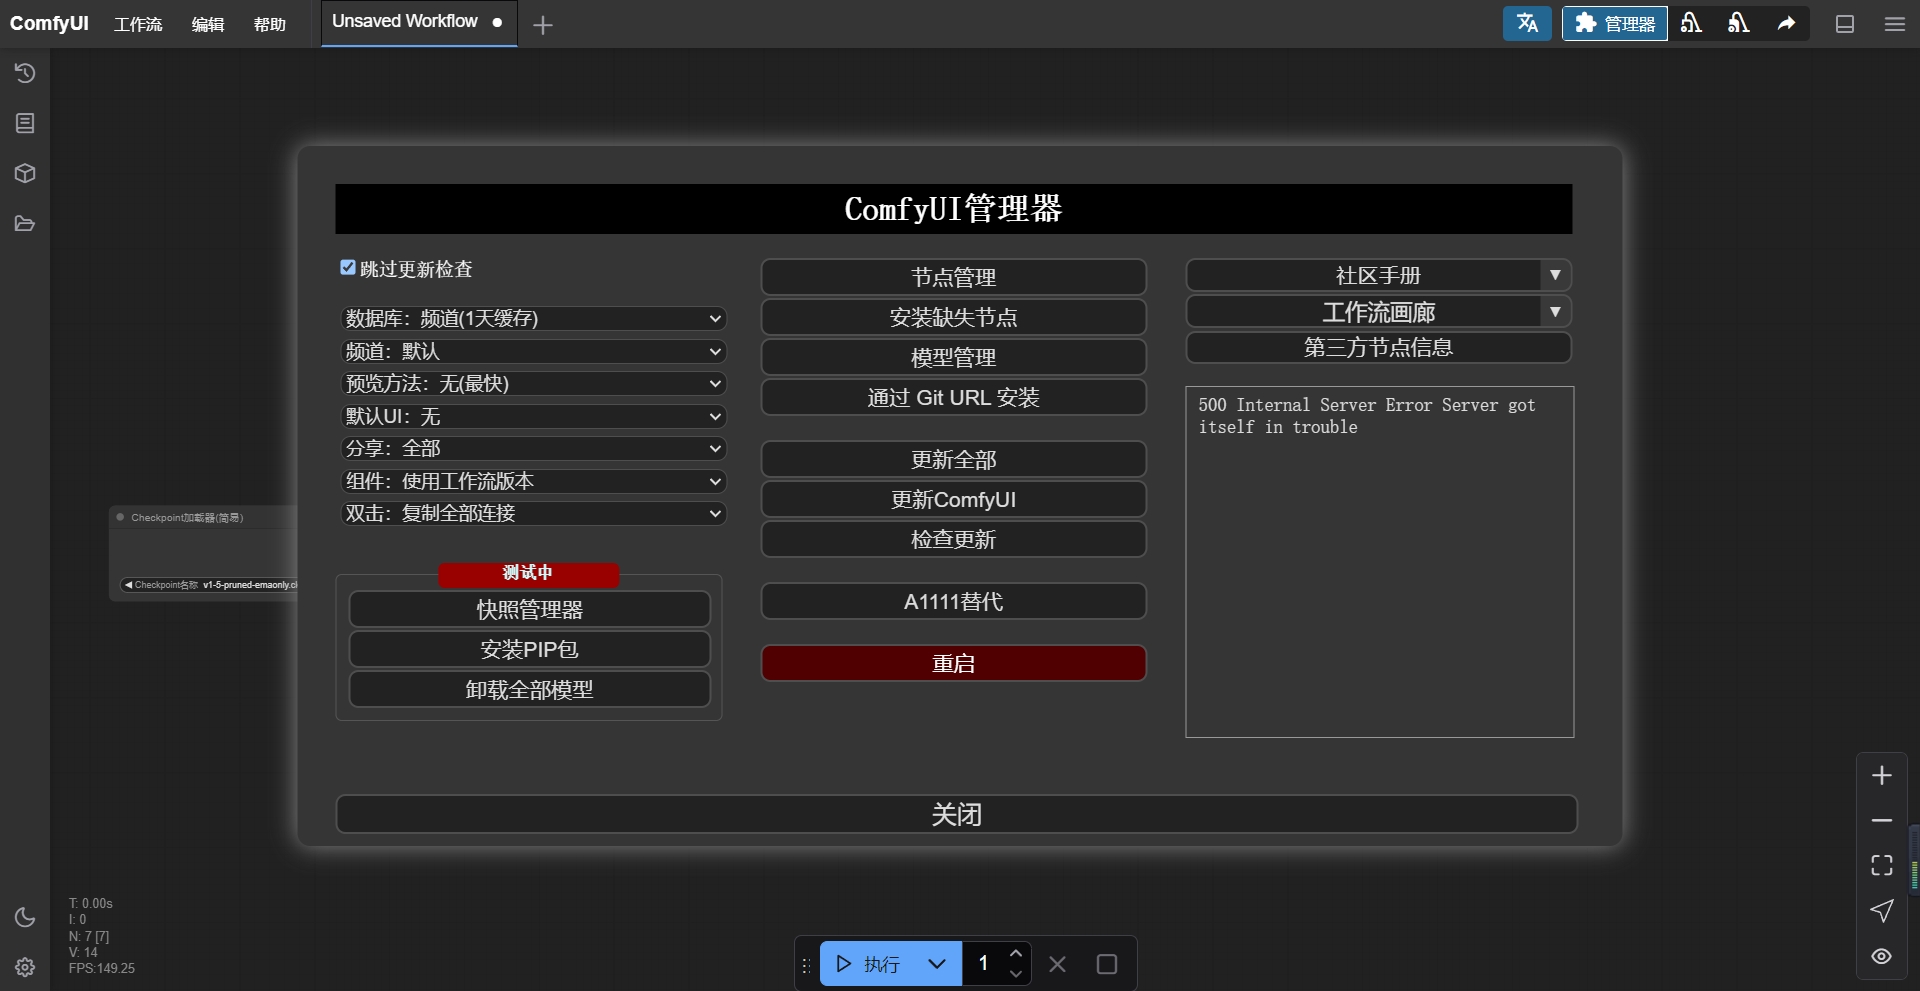This screenshot has width=1920, height=991.
Task: Click the Checkpoint加载器 node title
Action: [187, 517]
